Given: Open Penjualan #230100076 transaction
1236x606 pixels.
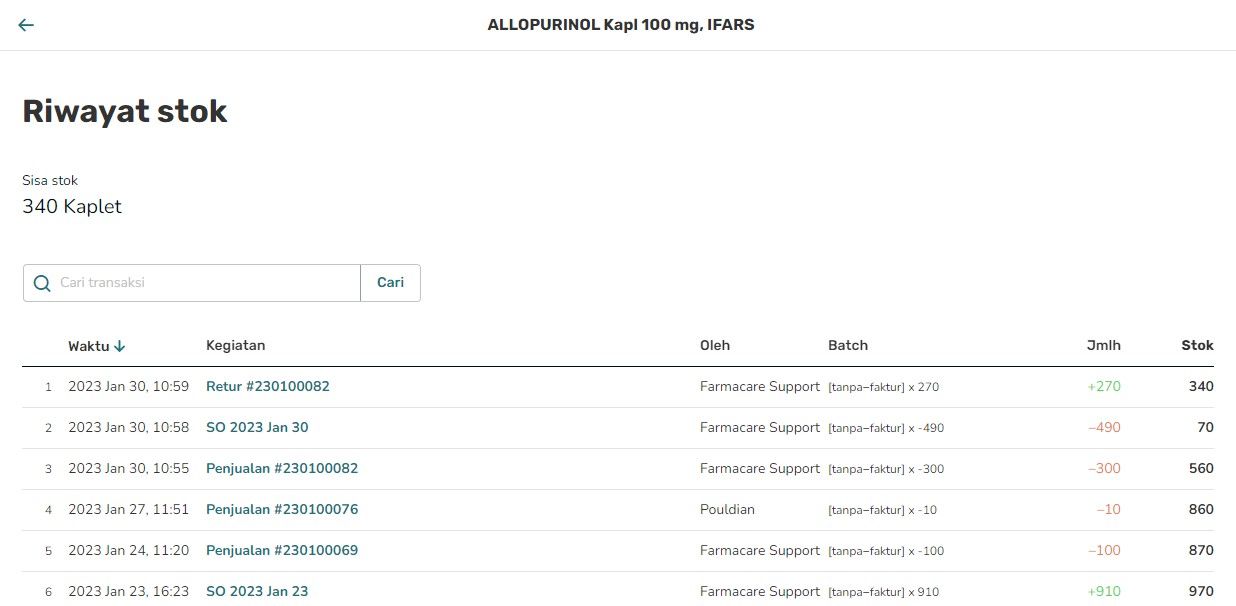Looking at the screenshot, I should pos(282,509).
